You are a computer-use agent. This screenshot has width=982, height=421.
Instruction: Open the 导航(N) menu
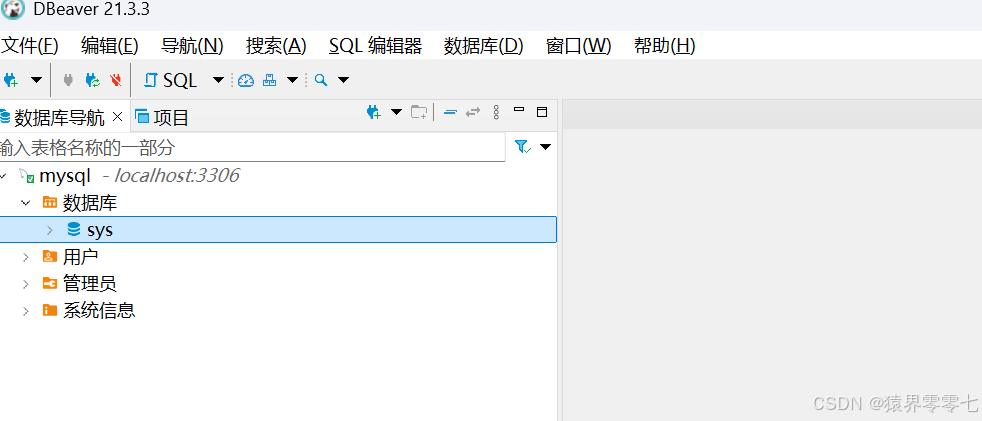[192, 46]
